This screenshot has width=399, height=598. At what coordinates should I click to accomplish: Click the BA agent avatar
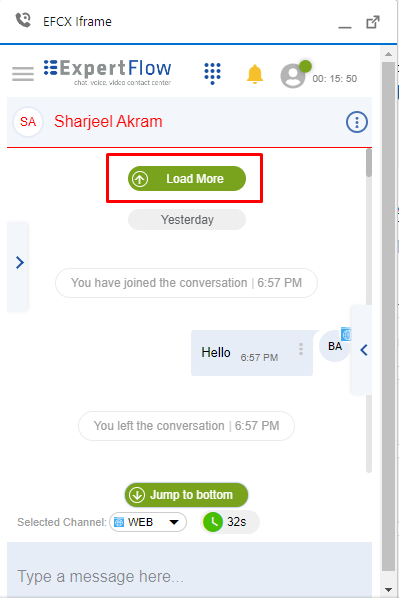coord(335,346)
